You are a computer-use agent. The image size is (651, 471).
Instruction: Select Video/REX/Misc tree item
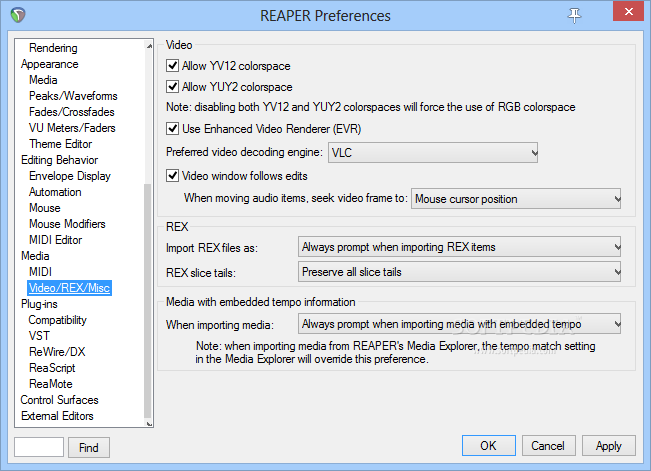[69, 288]
